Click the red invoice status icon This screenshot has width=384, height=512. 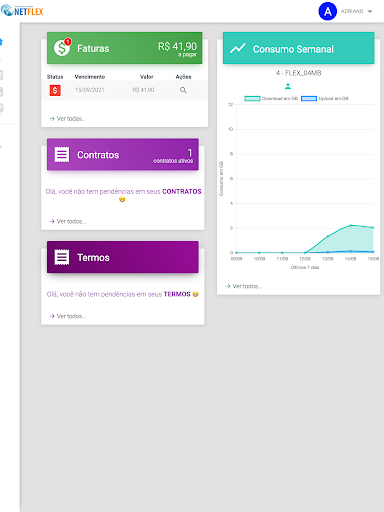55,90
